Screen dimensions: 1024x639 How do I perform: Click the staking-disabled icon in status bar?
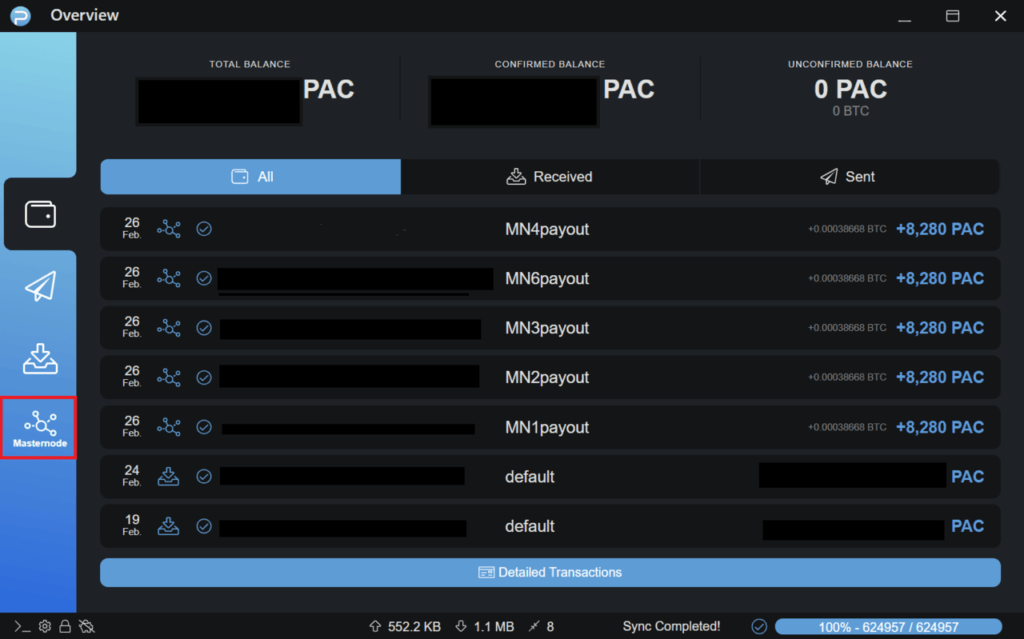(x=86, y=627)
